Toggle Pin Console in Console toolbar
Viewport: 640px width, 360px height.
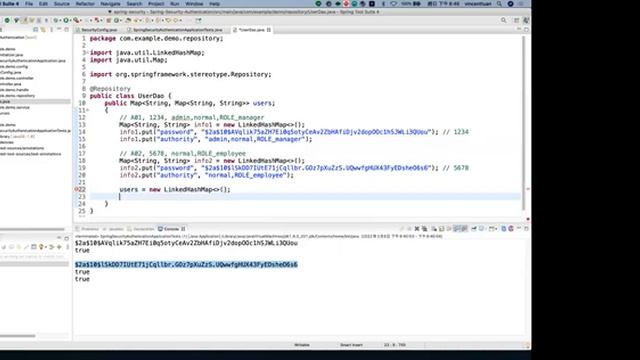474,229
